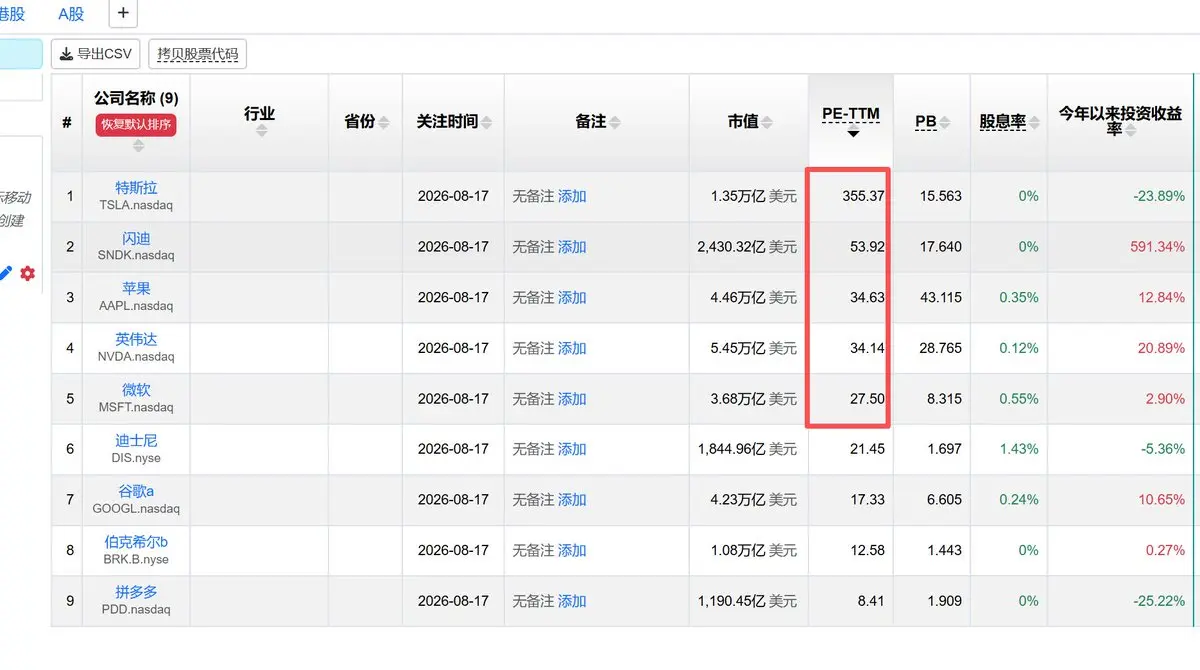This screenshot has height=670, width=1200.
Task: Click PE-TTM value 53.92
Action: [x=867, y=247]
